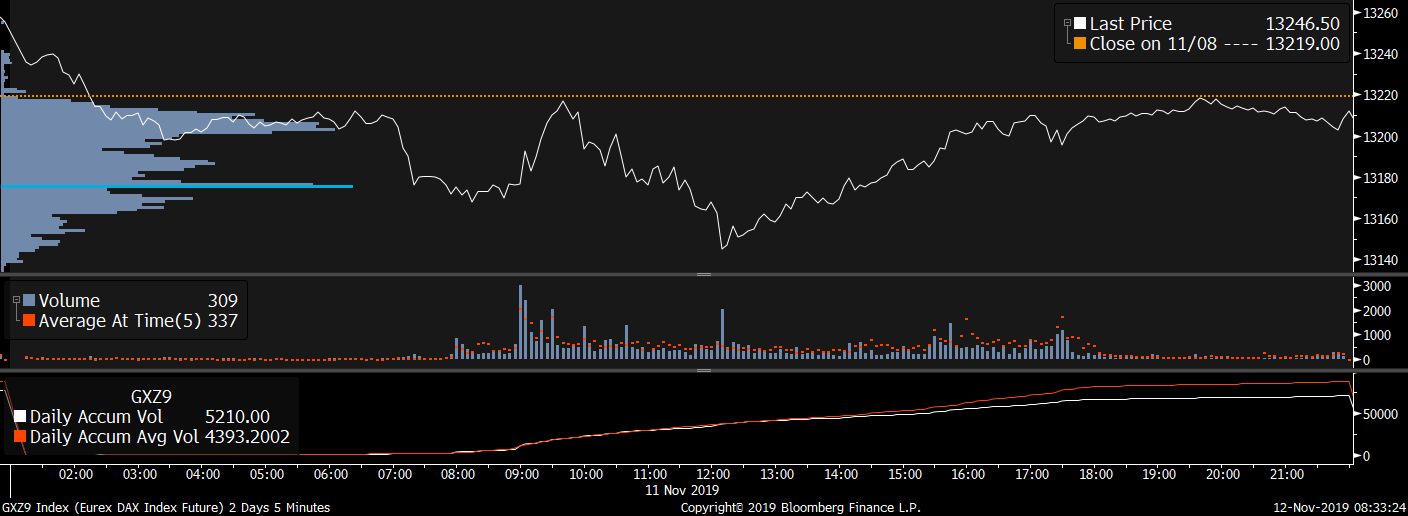Click the 13180 price axis label
The height and width of the screenshot is (516, 1408).
click(x=1382, y=178)
